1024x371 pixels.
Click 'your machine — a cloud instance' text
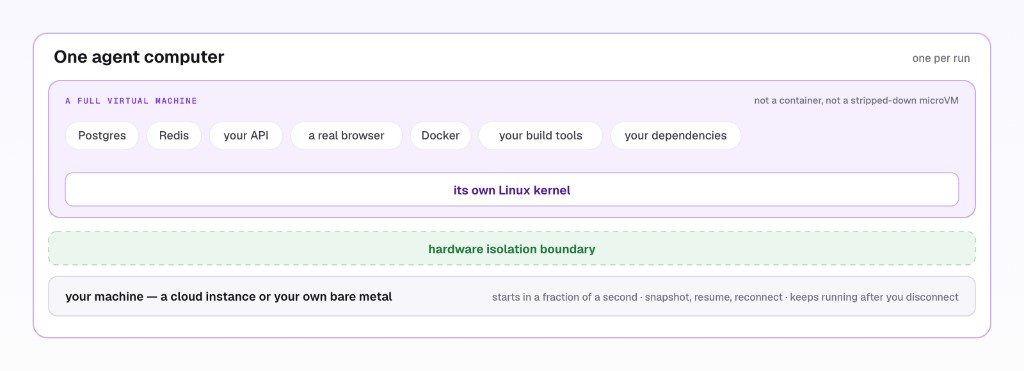(161, 297)
